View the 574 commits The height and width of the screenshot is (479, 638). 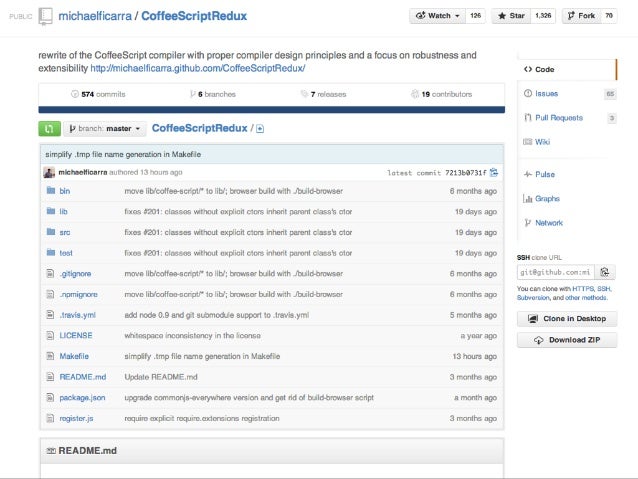98,94
